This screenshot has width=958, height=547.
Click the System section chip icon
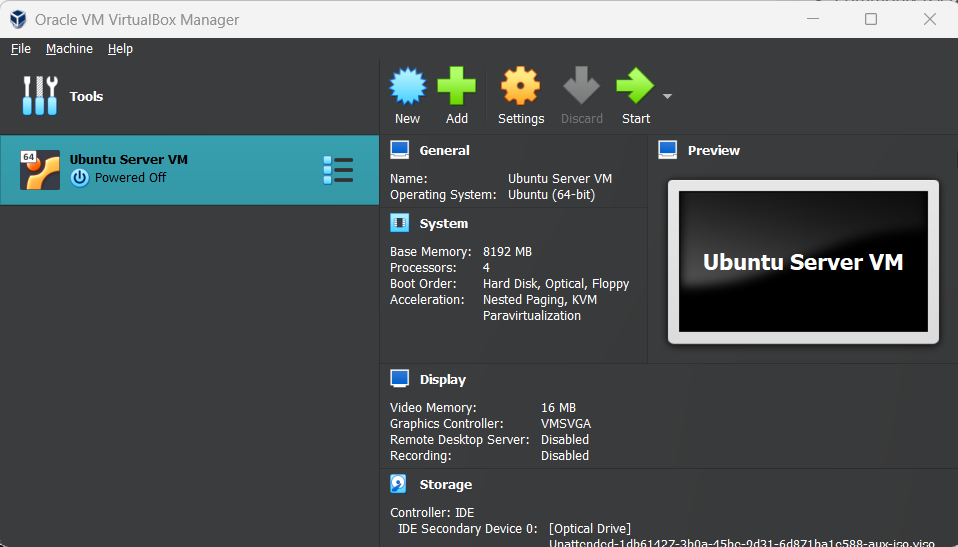[400, 223]
